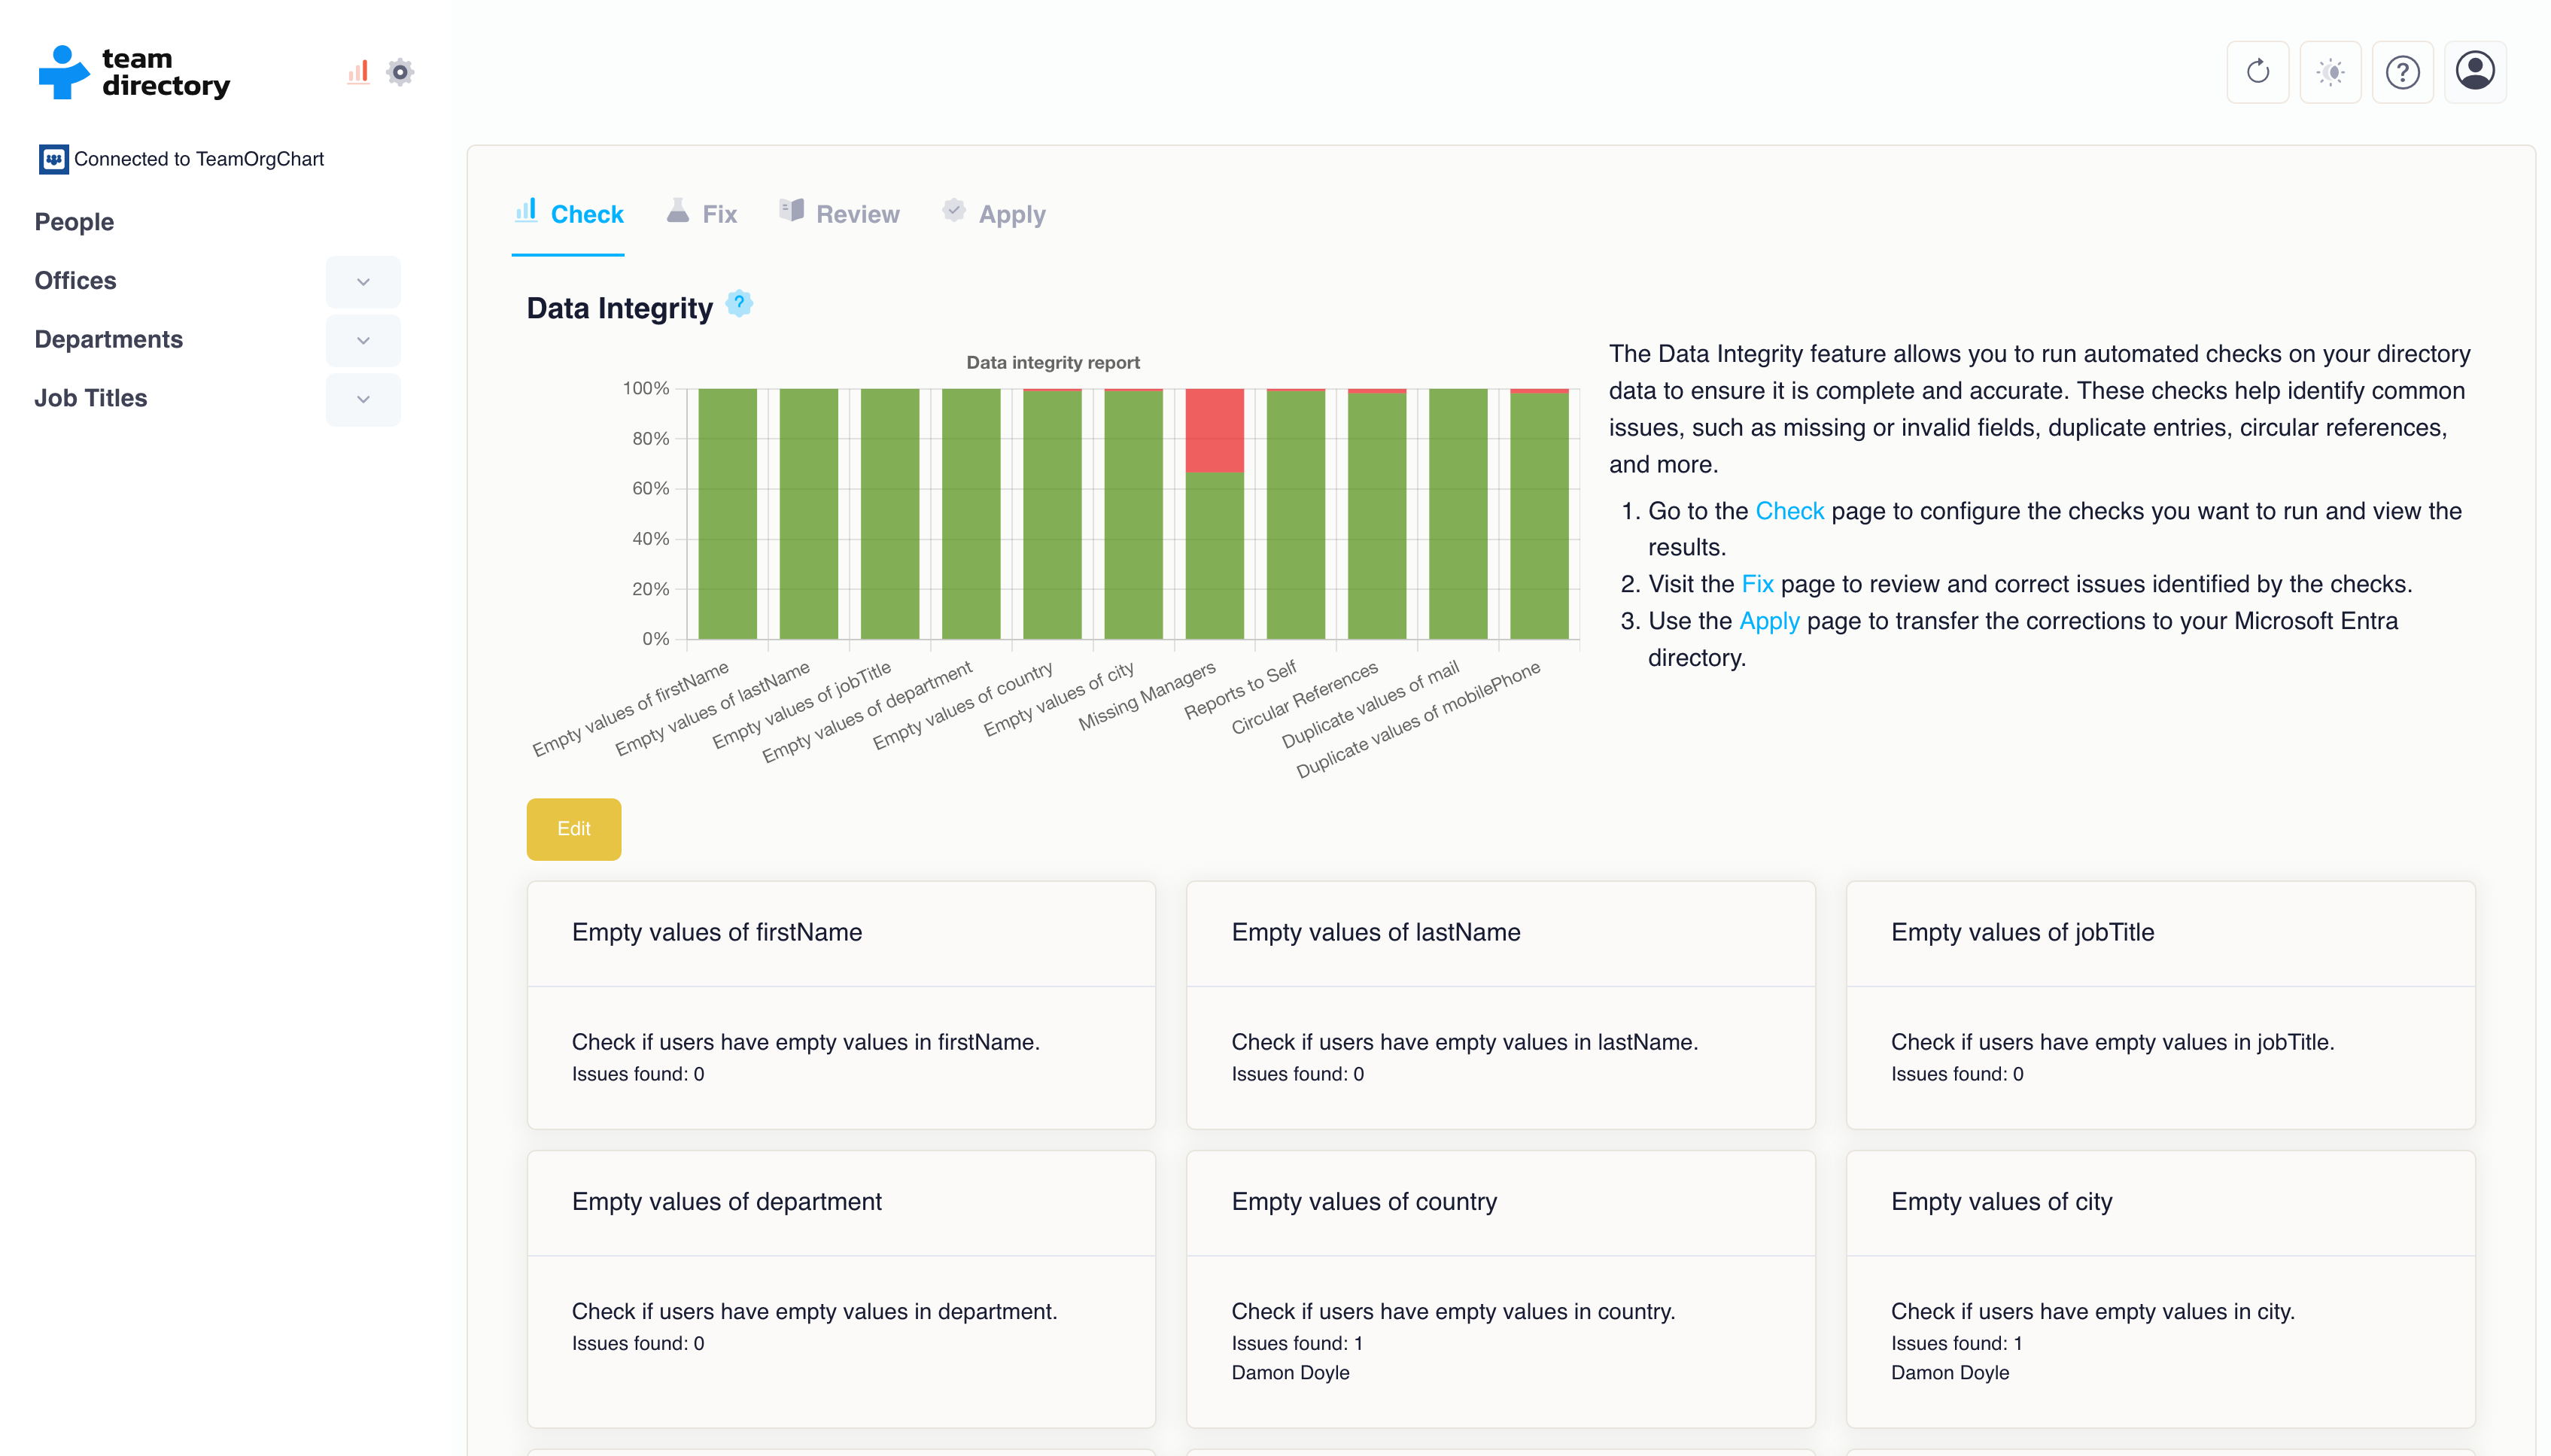Screen dimensions: 2551x1456
Task: Open the data integrity chart icon
Action: pyautogui.click(x=358, y=72)
